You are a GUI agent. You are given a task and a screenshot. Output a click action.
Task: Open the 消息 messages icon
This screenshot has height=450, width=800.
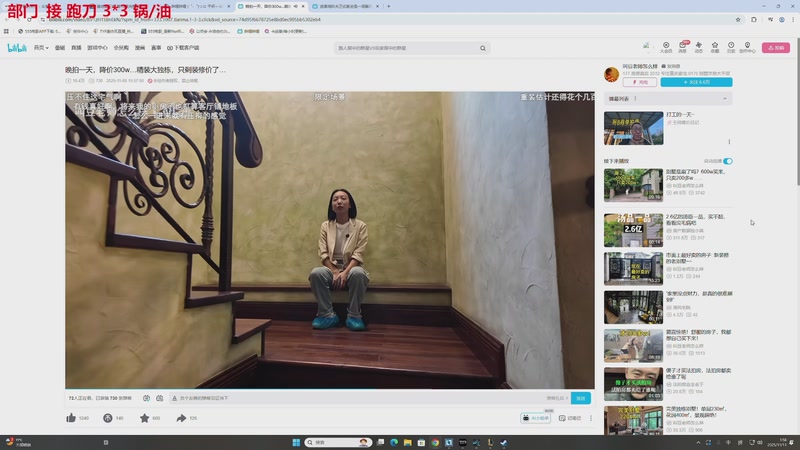pyautogui.click(x=682, y=47)
